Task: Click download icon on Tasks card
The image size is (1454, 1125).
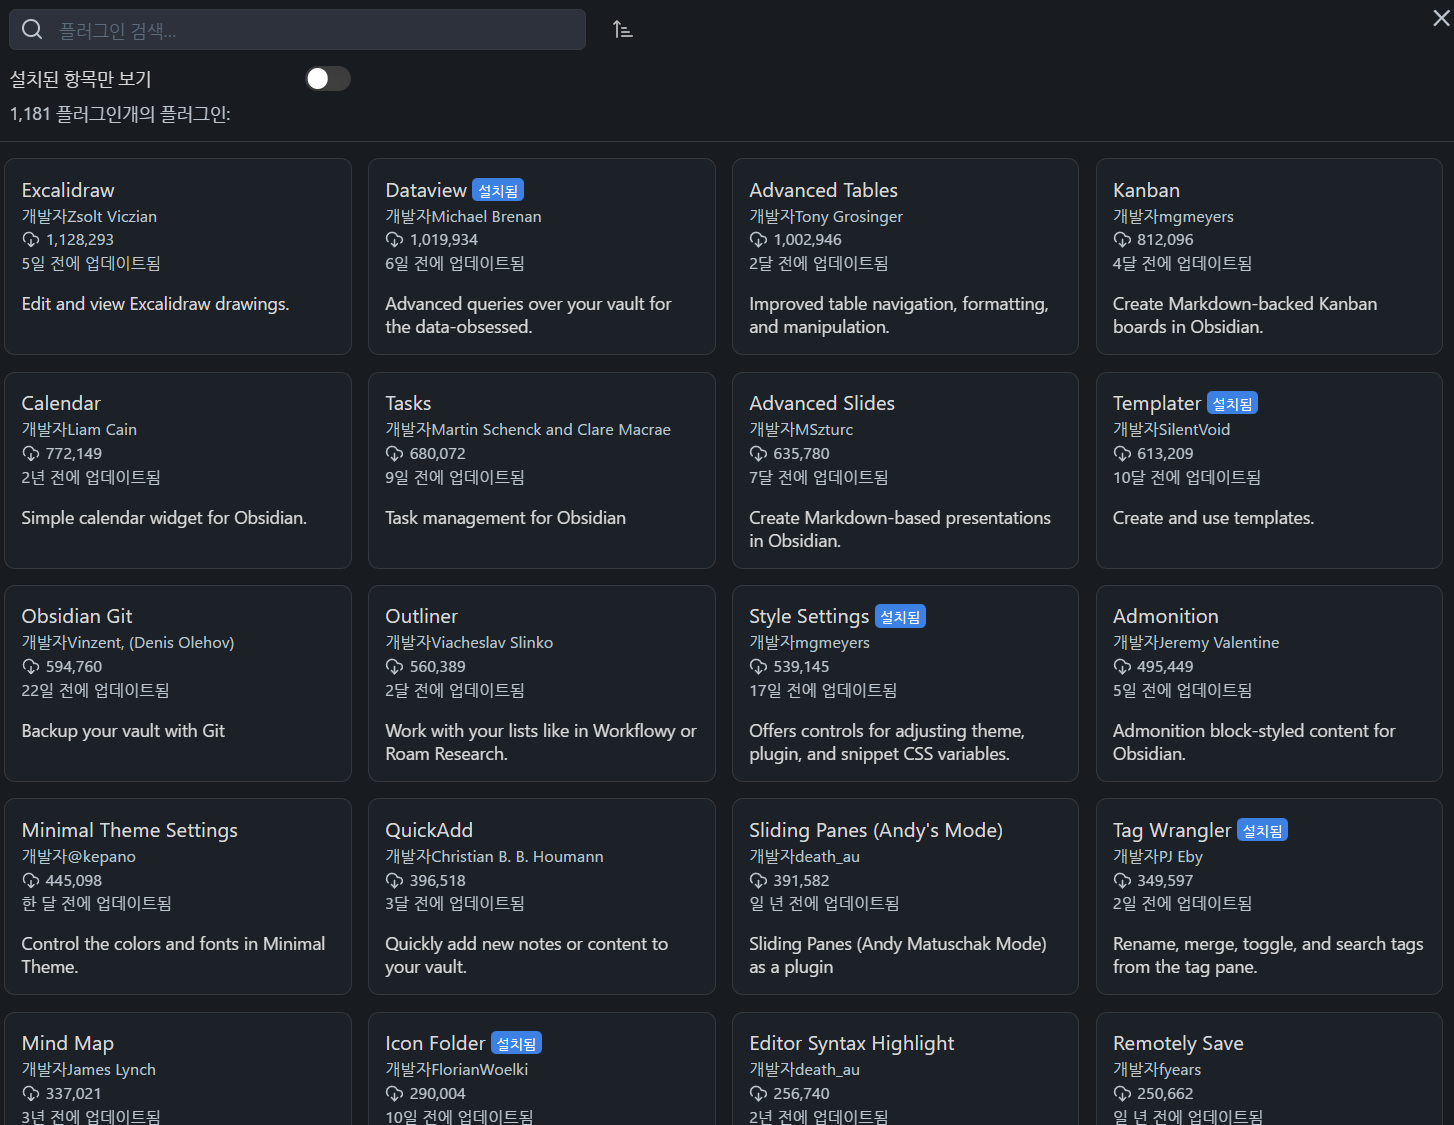Action: tap(395, 454)
